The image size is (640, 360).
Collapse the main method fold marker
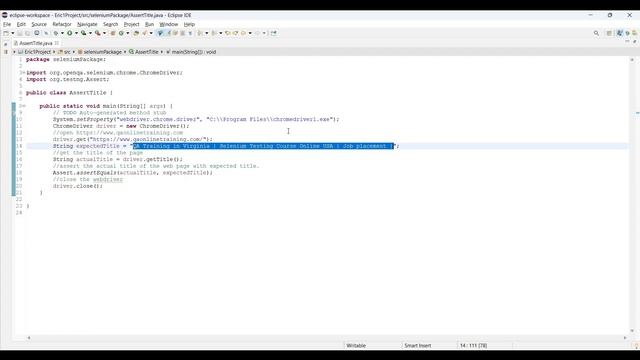coord(24,106)
